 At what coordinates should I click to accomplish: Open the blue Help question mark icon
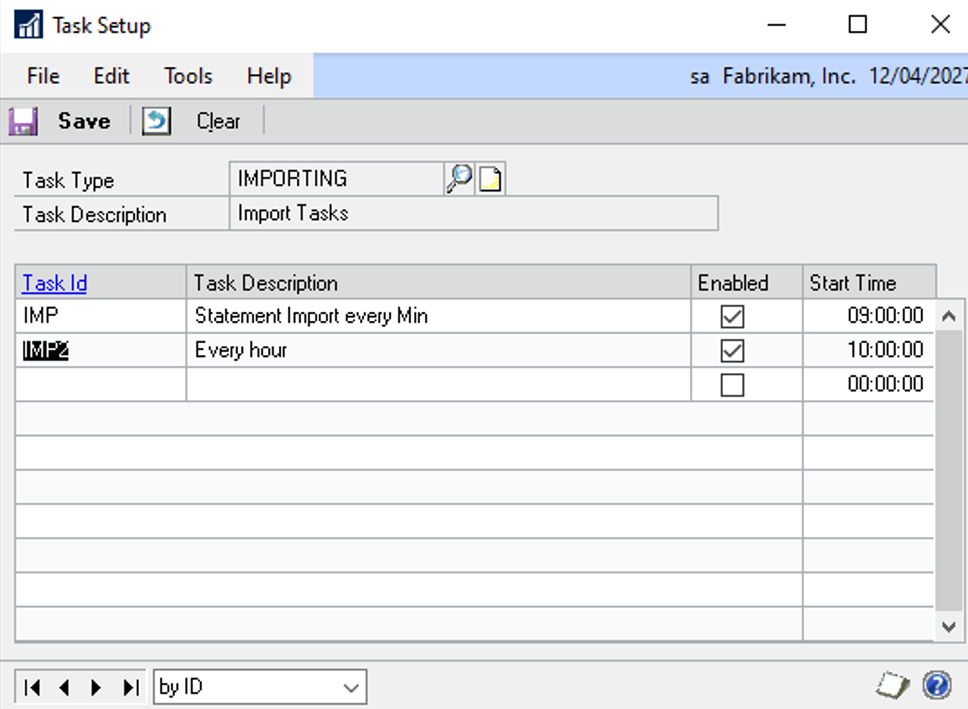pos(937,686)
